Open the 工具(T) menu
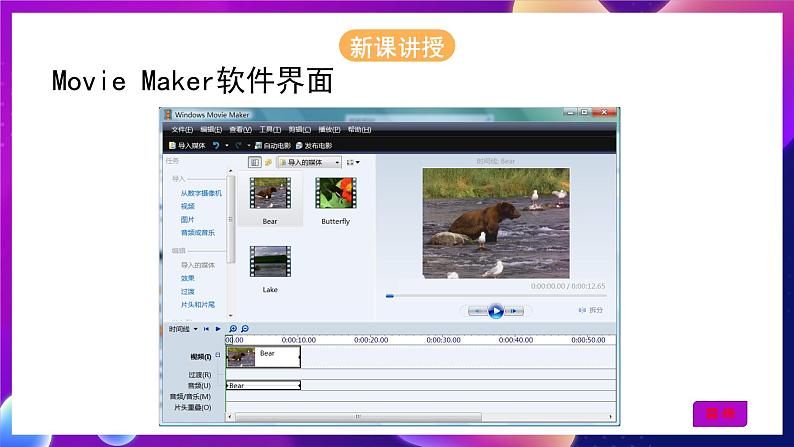The height and width of the screenshot is (447, 794). tap(270, 130)
